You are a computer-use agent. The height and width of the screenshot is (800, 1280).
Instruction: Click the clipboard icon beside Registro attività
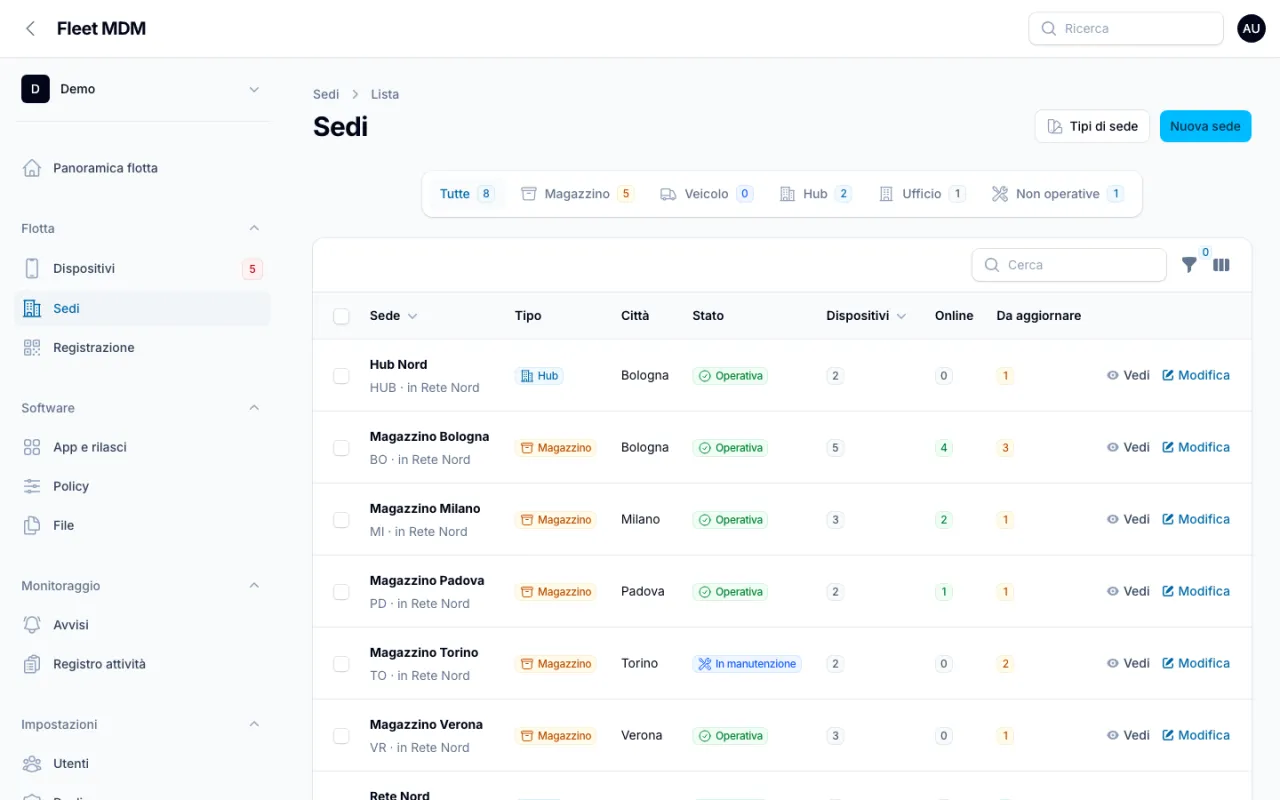click(32, 664)
